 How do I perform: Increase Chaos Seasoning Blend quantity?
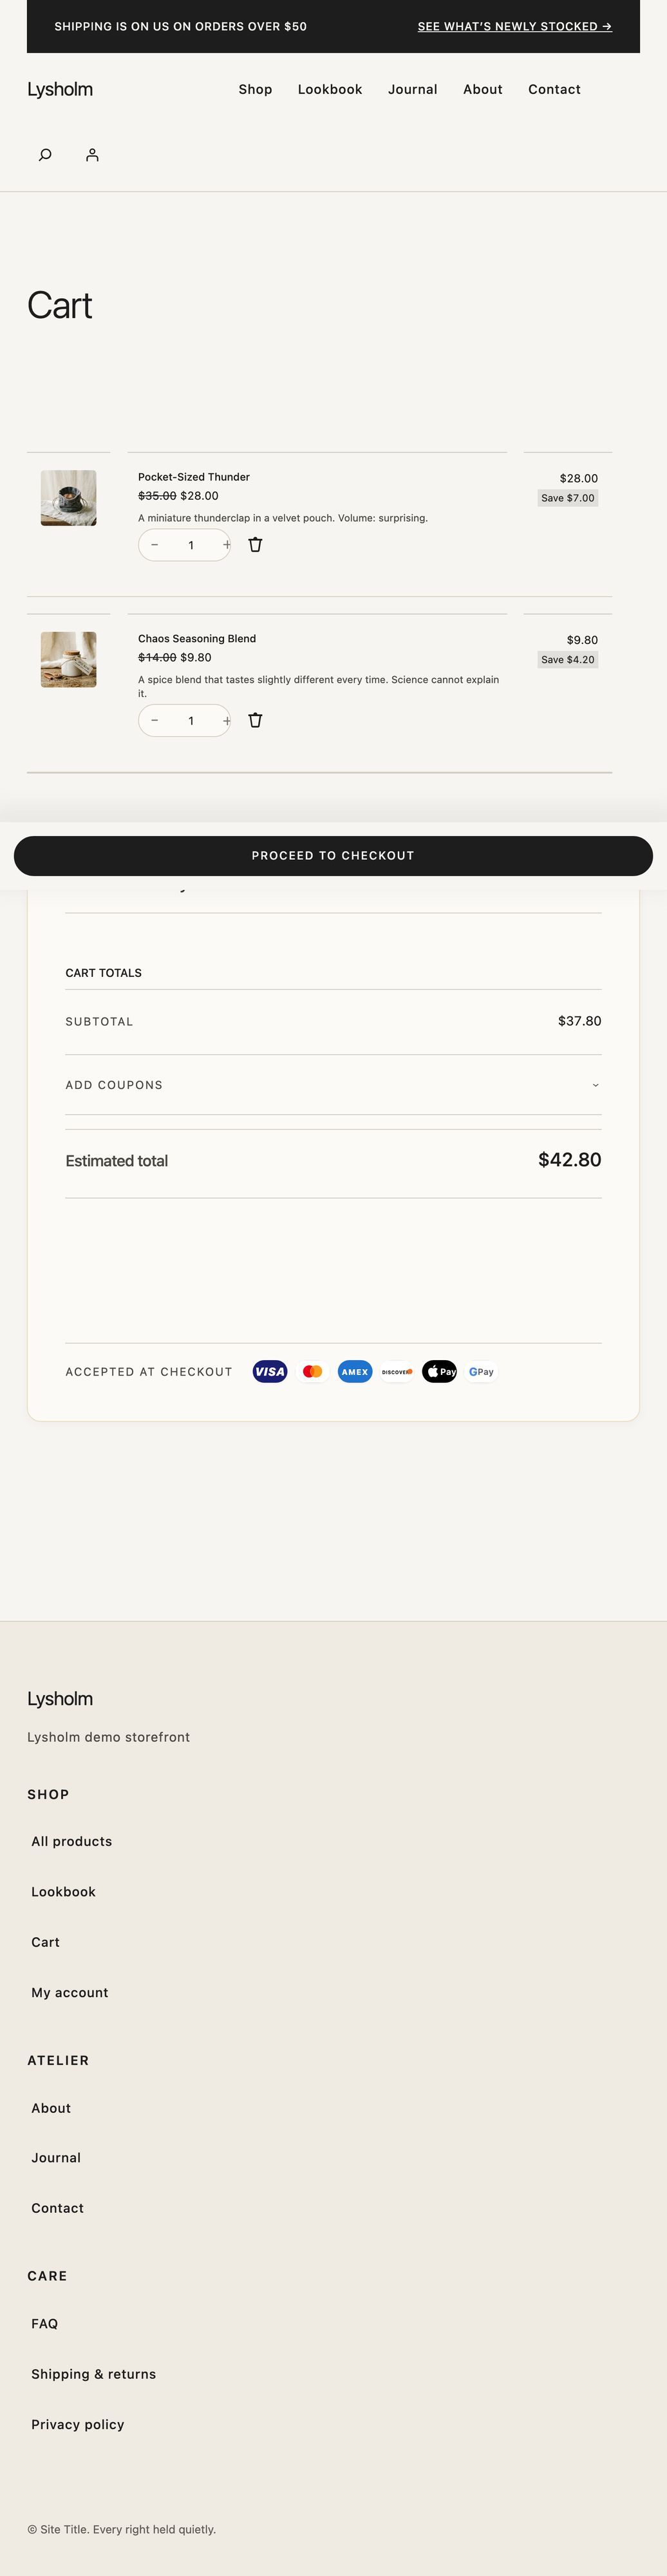point(226,721)
